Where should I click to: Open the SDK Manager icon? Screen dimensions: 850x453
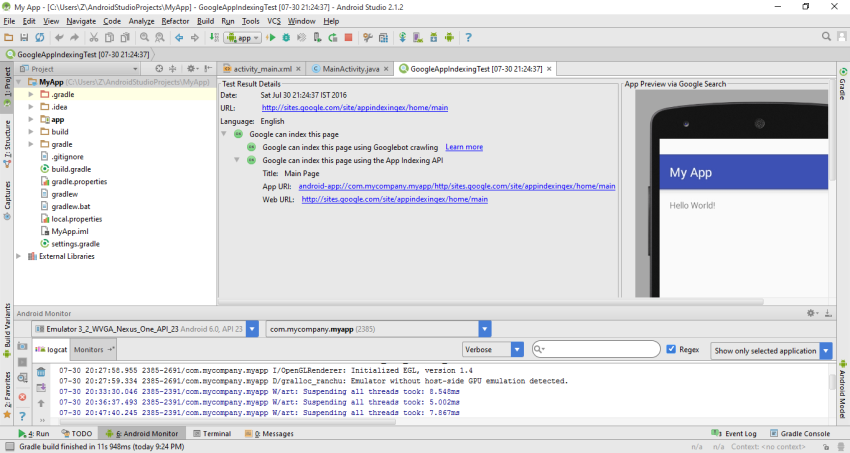point(434,37)
